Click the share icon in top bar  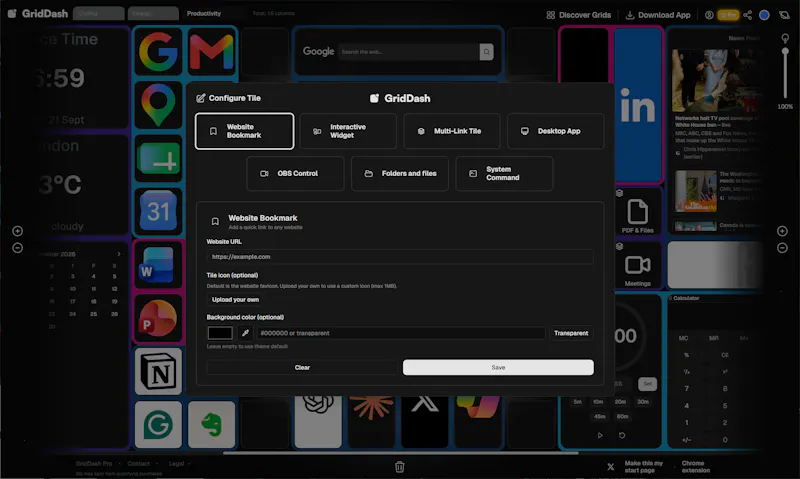[x=747, y=15]
